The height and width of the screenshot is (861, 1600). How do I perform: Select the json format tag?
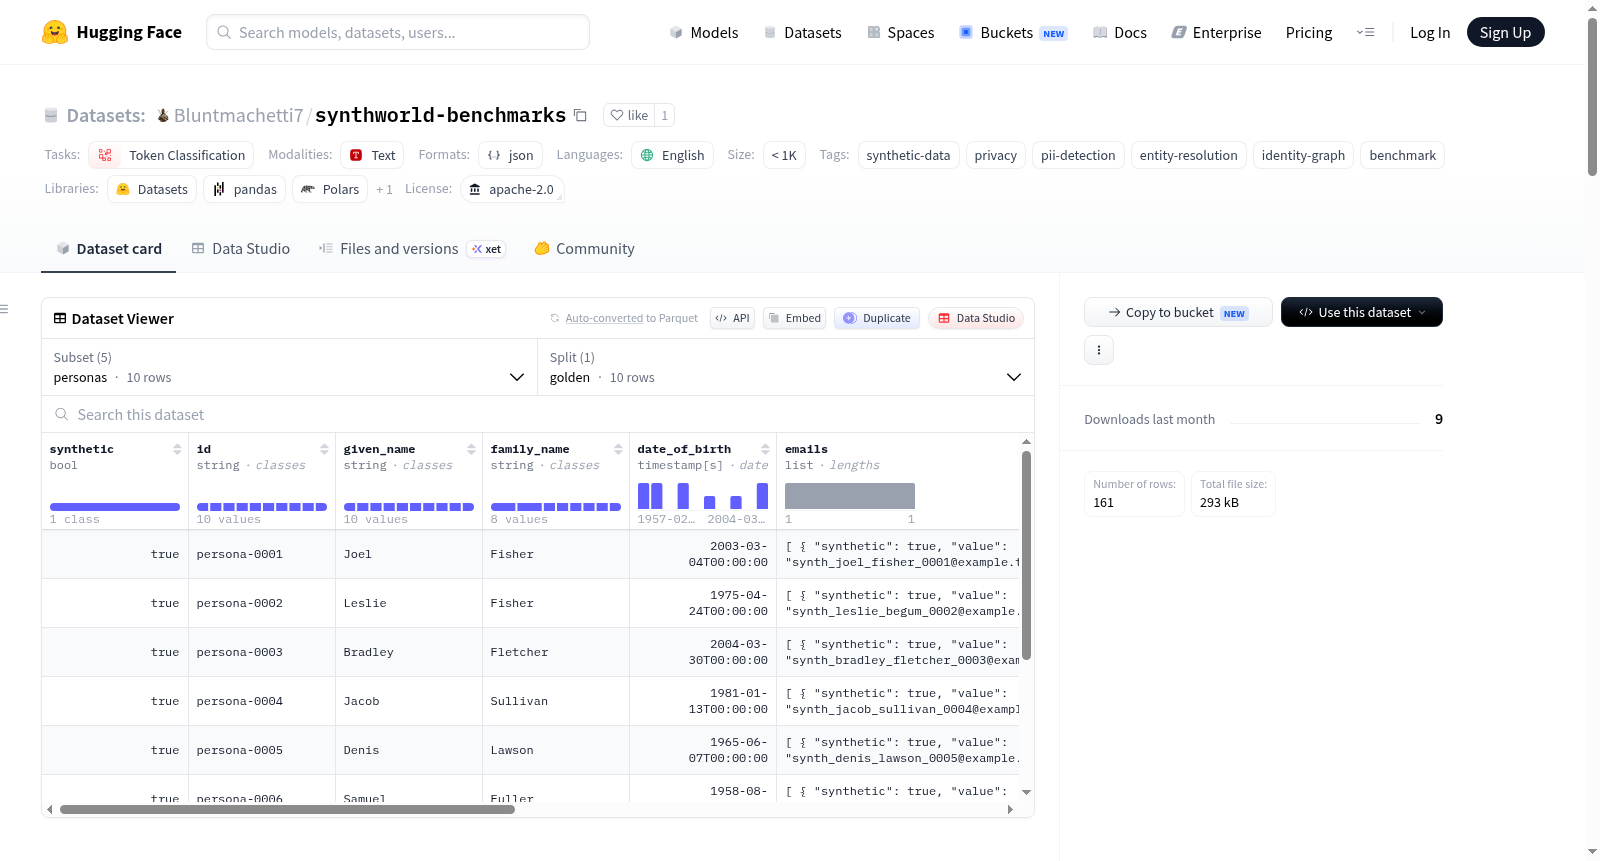pos(510,155)
